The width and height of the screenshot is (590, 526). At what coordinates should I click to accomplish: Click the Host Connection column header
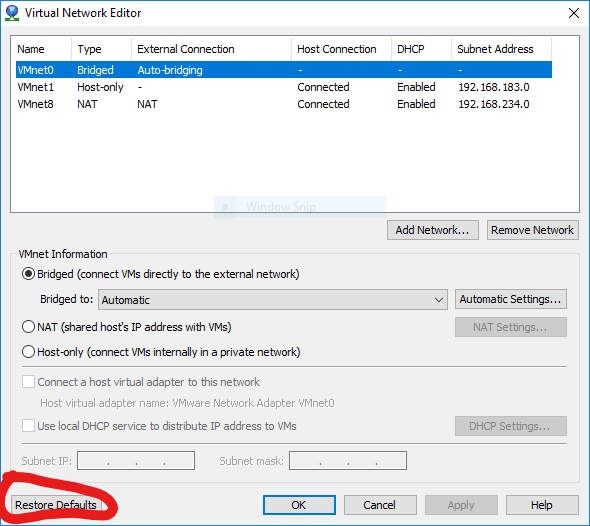[341, 49]
